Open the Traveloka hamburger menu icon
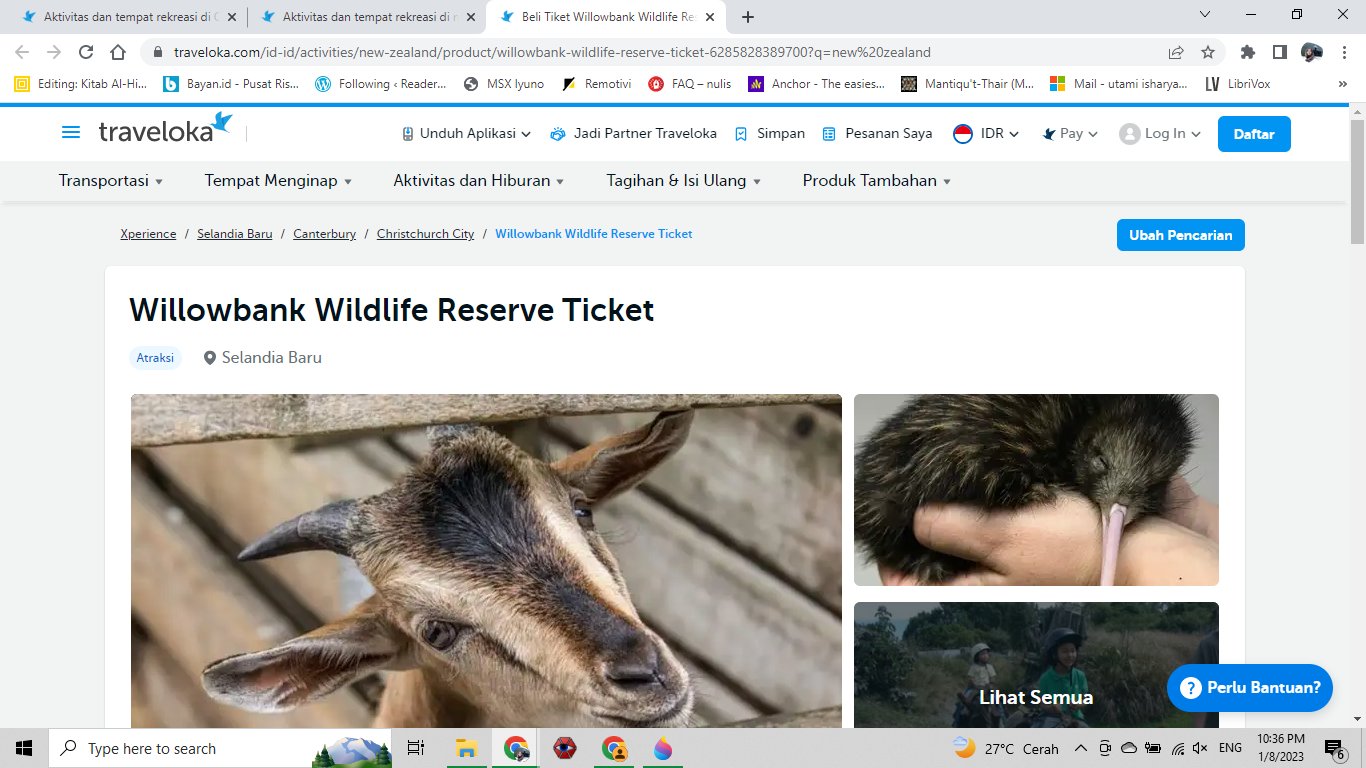1366x768 pixels. pyautogui.click(x=71, y=133)
